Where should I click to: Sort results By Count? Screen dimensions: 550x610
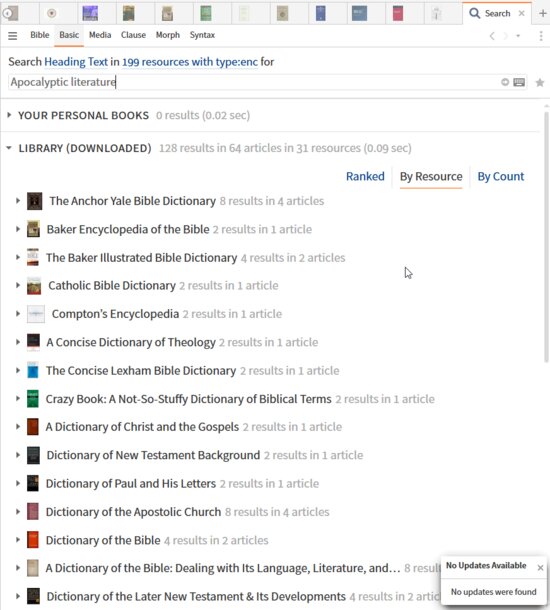click(x=501, y=177)
